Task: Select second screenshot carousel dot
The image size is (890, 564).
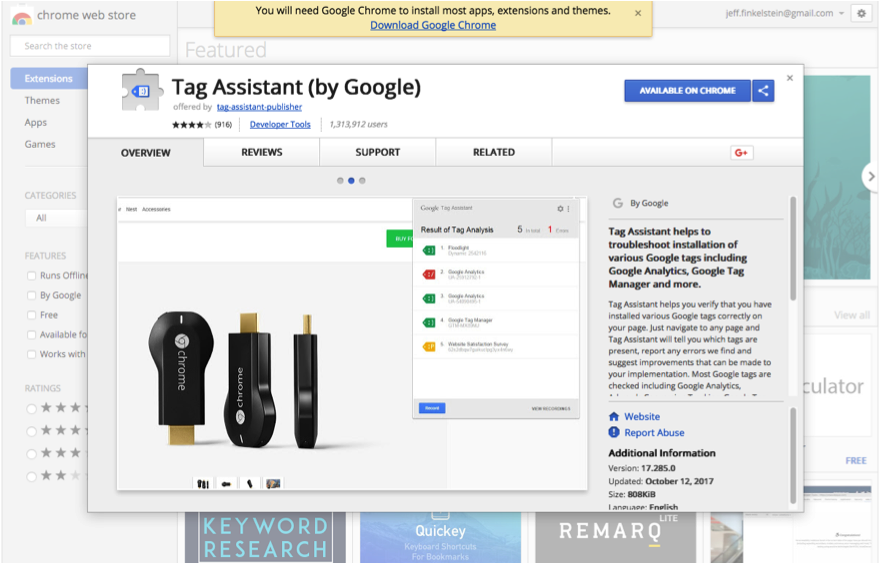Action: coord(351,181)
